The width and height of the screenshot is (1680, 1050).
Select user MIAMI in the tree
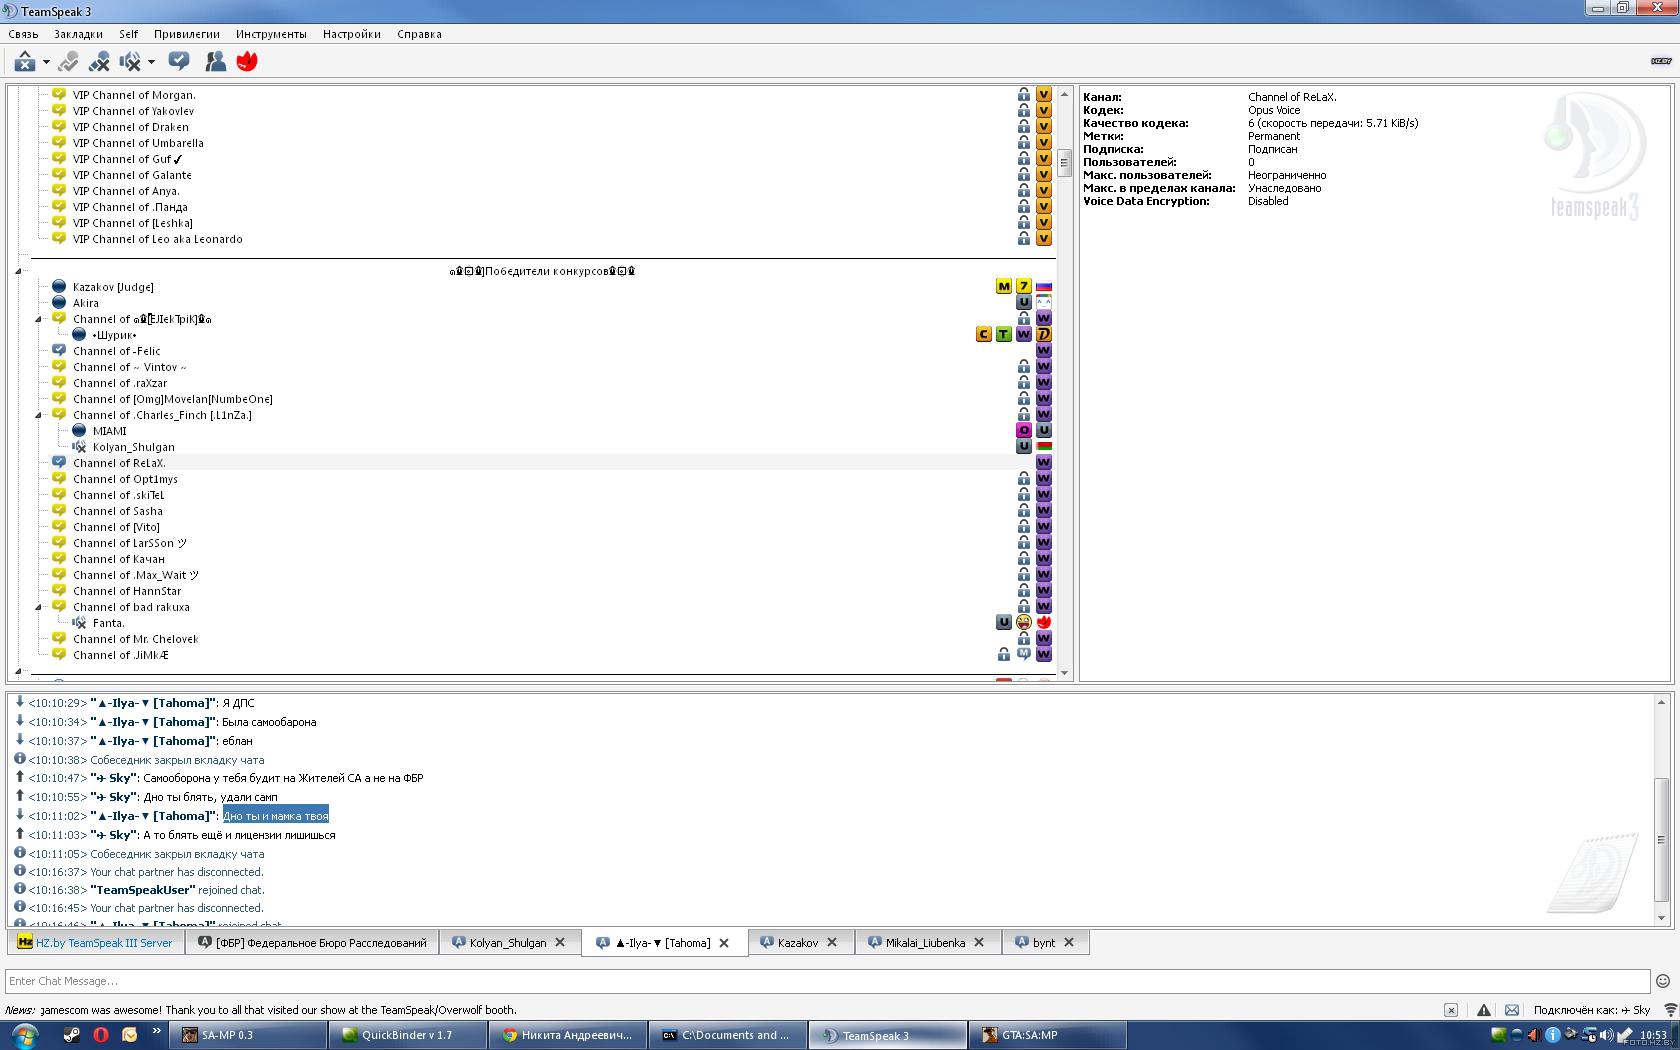[110, 431]
